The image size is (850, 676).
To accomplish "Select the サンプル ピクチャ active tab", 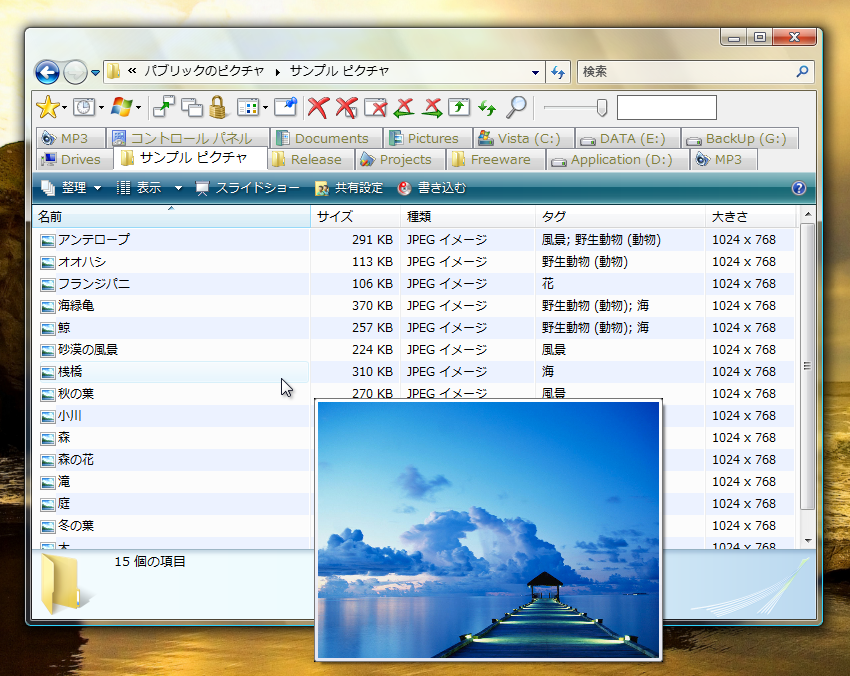I will (190, 158).
